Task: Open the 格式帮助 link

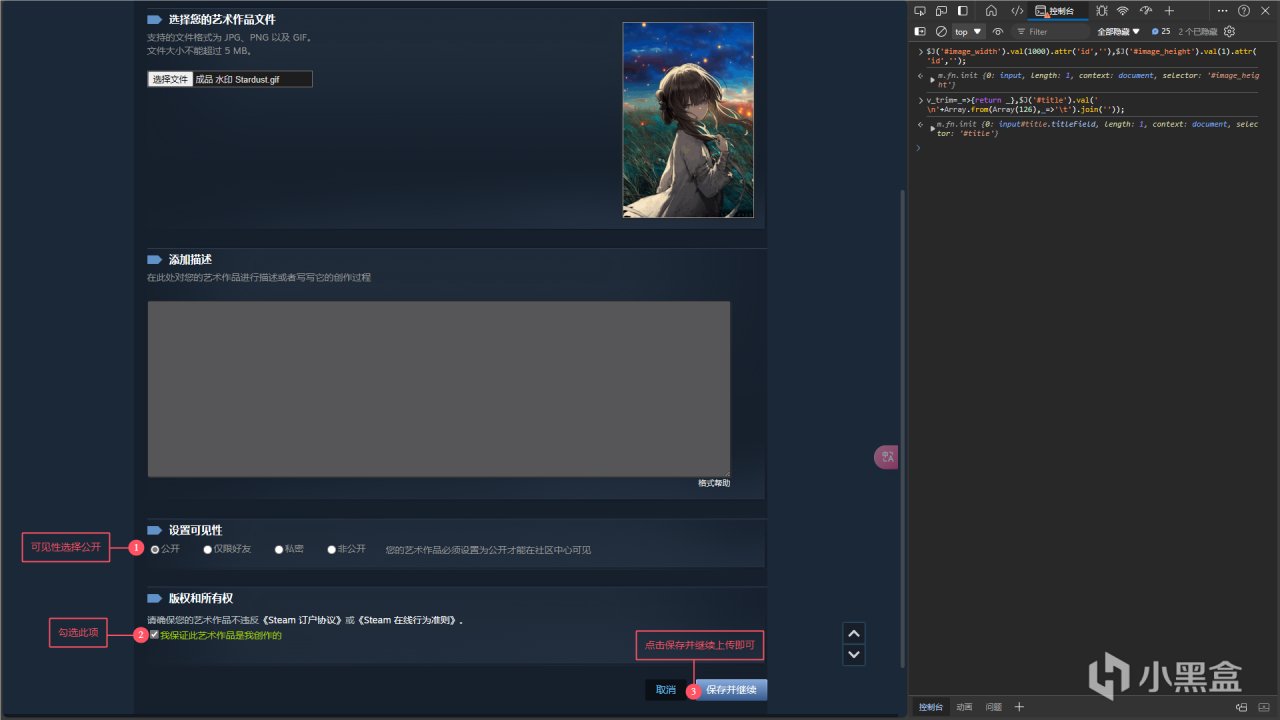Action: (x=714, y=483)
